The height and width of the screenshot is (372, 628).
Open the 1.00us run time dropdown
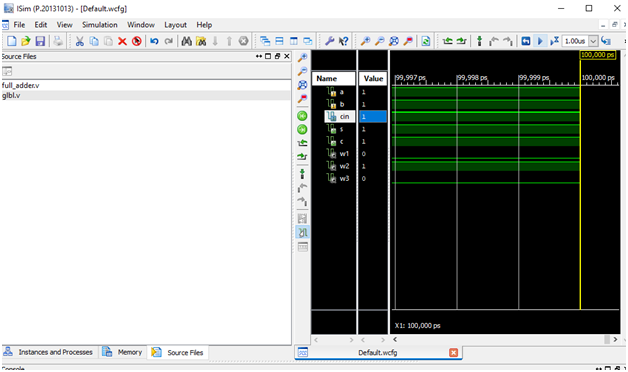click(x=594, y=41)
